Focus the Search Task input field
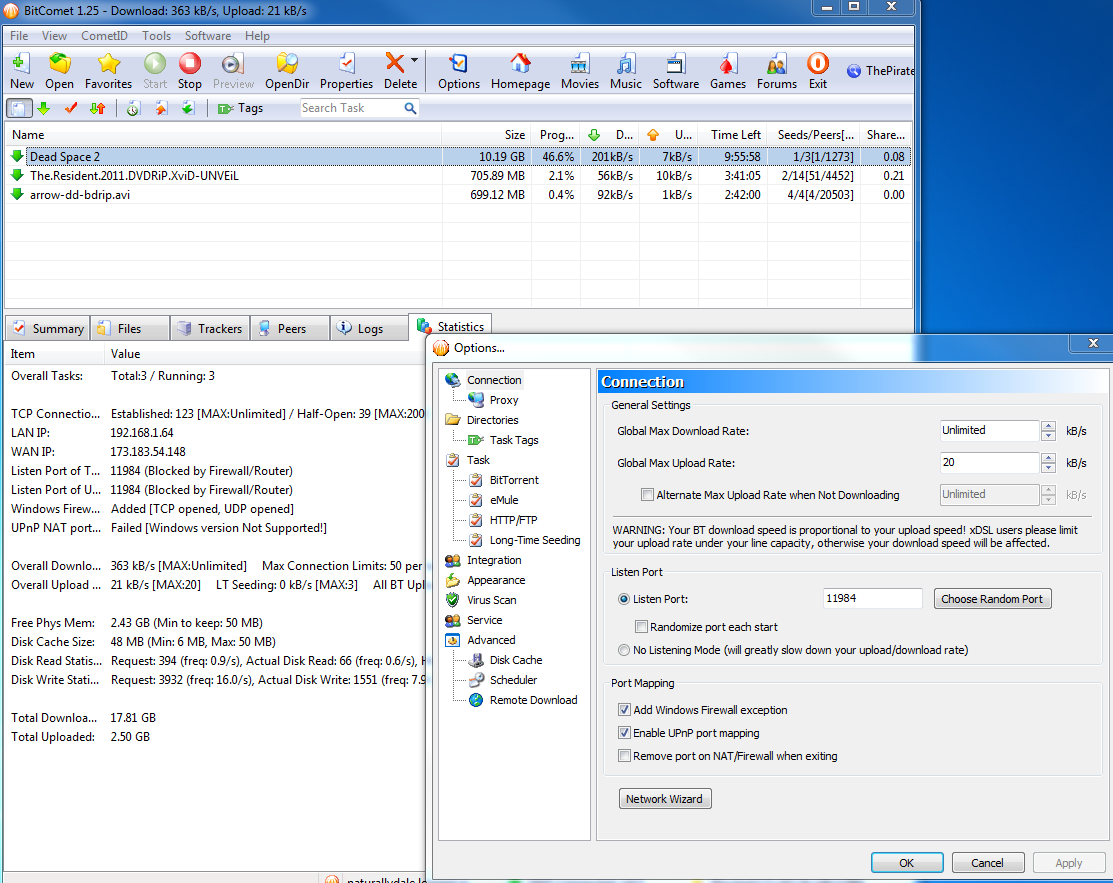 (351, 108)
